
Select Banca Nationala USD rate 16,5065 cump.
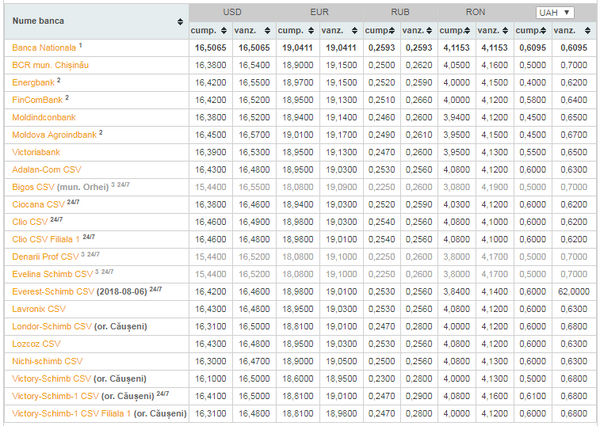(x=210, y=48)
